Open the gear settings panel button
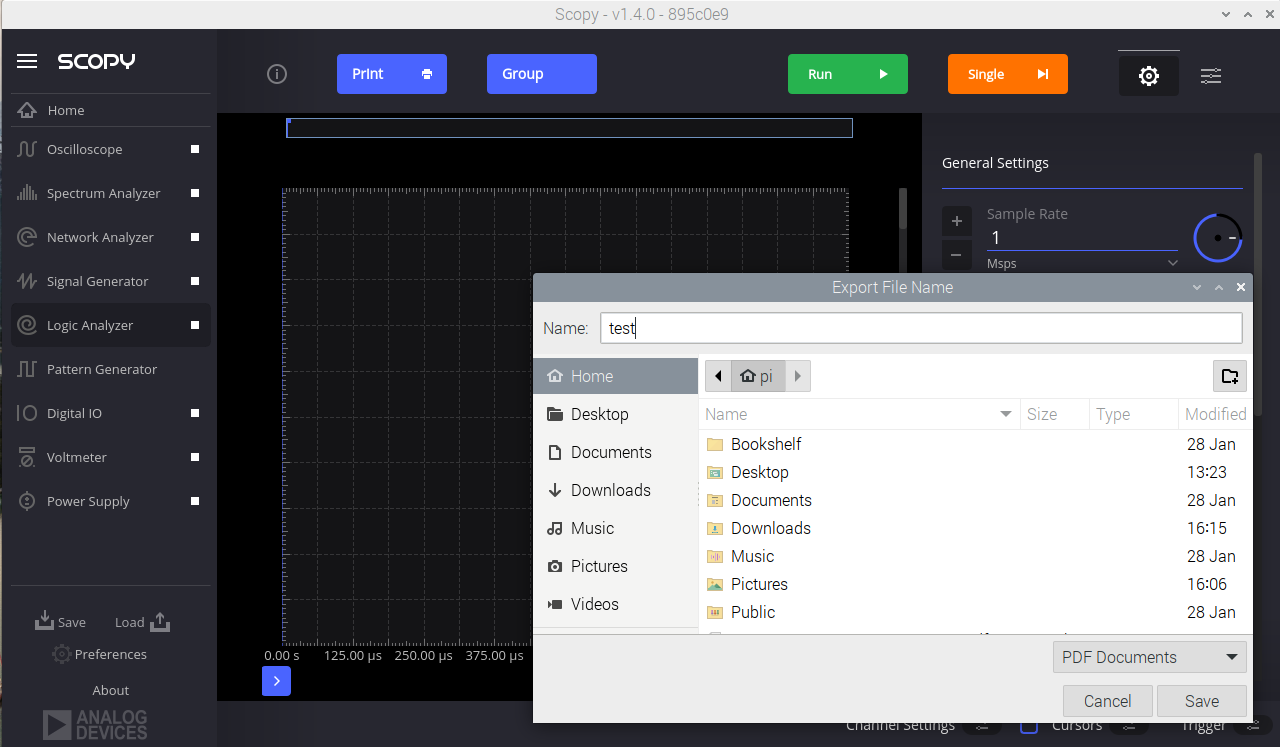The image size is (1280, 747). (x=1149, y=75)
